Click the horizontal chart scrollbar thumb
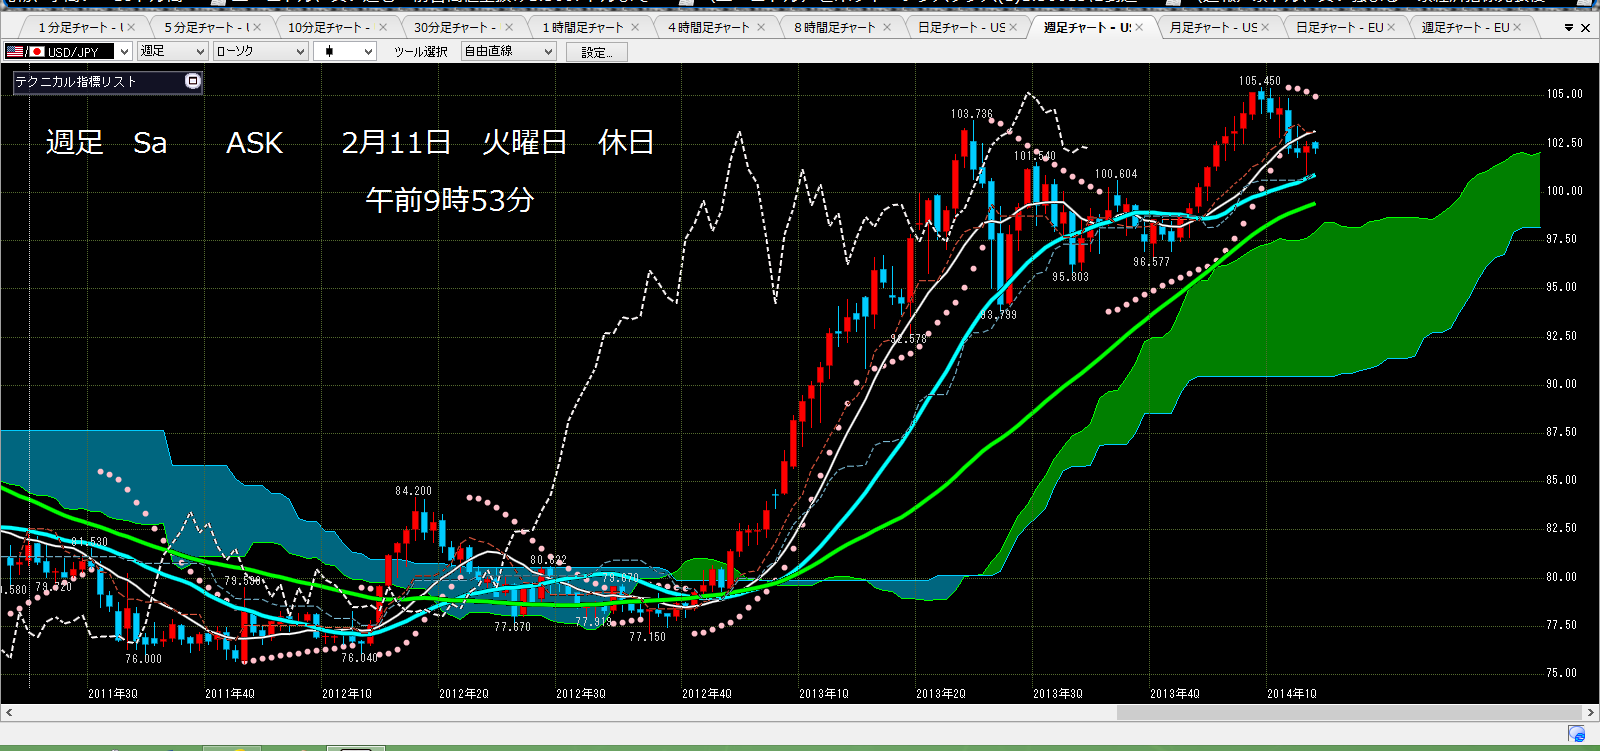1612x751 pixels. (x=1350, y=713)
